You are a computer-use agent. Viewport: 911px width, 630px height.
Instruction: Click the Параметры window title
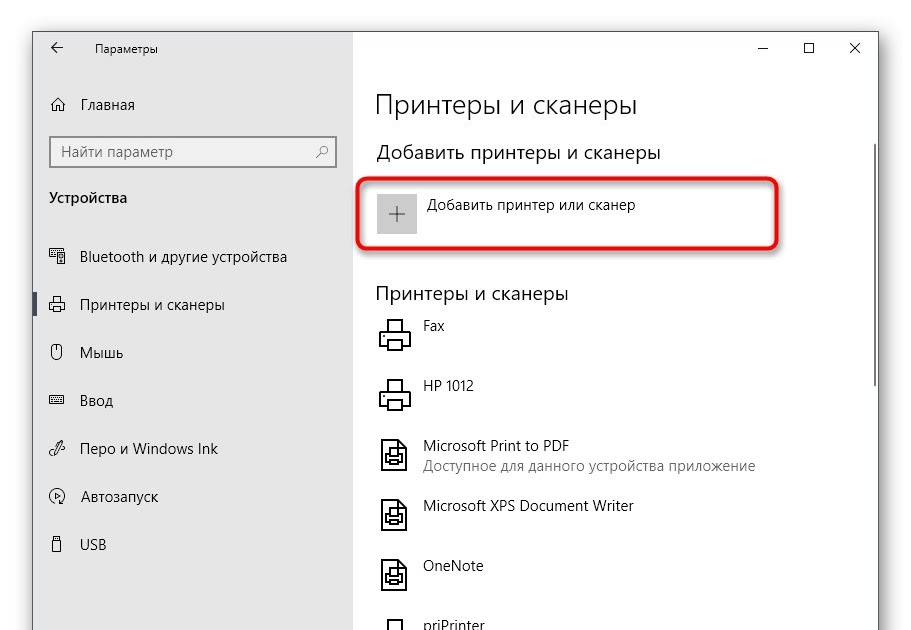point(126,49)
